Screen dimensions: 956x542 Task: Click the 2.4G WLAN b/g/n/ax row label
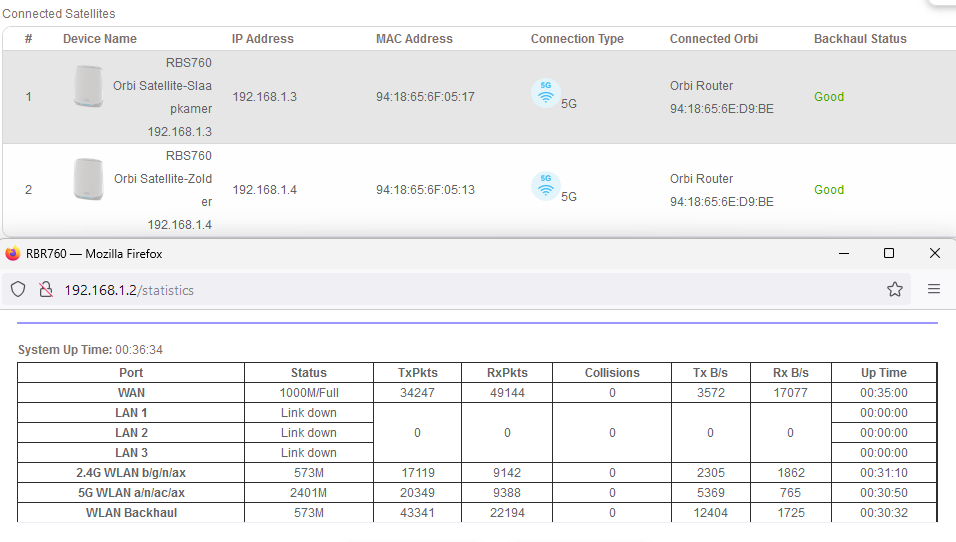coord(131,472)
